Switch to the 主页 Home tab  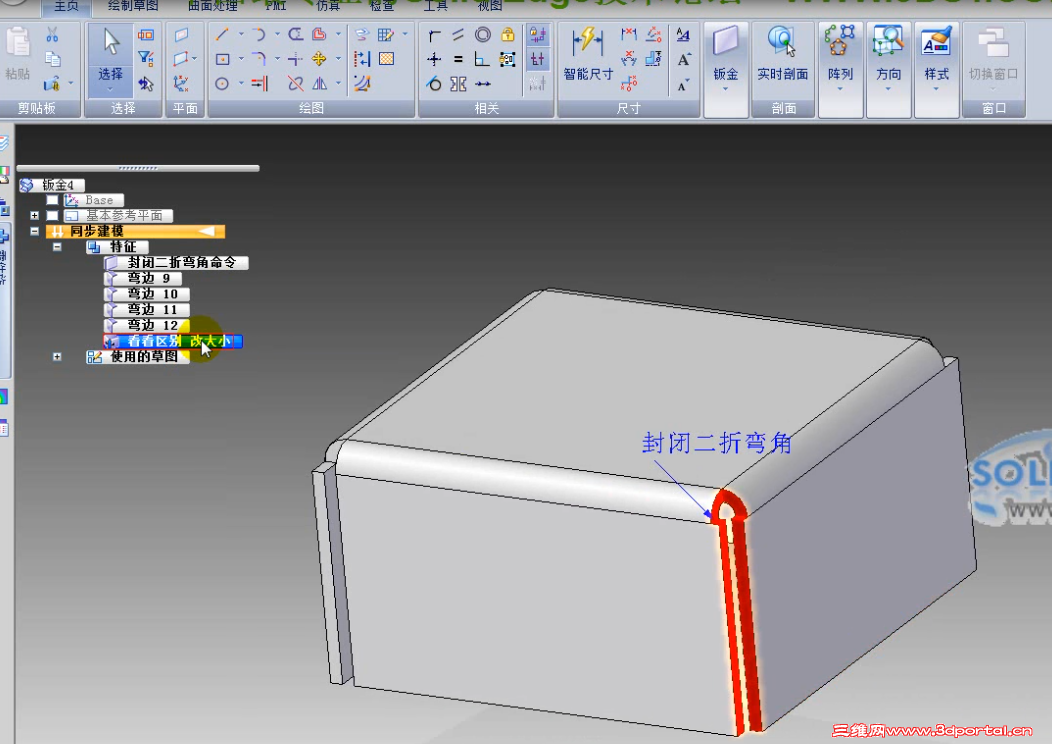[66, 7]
